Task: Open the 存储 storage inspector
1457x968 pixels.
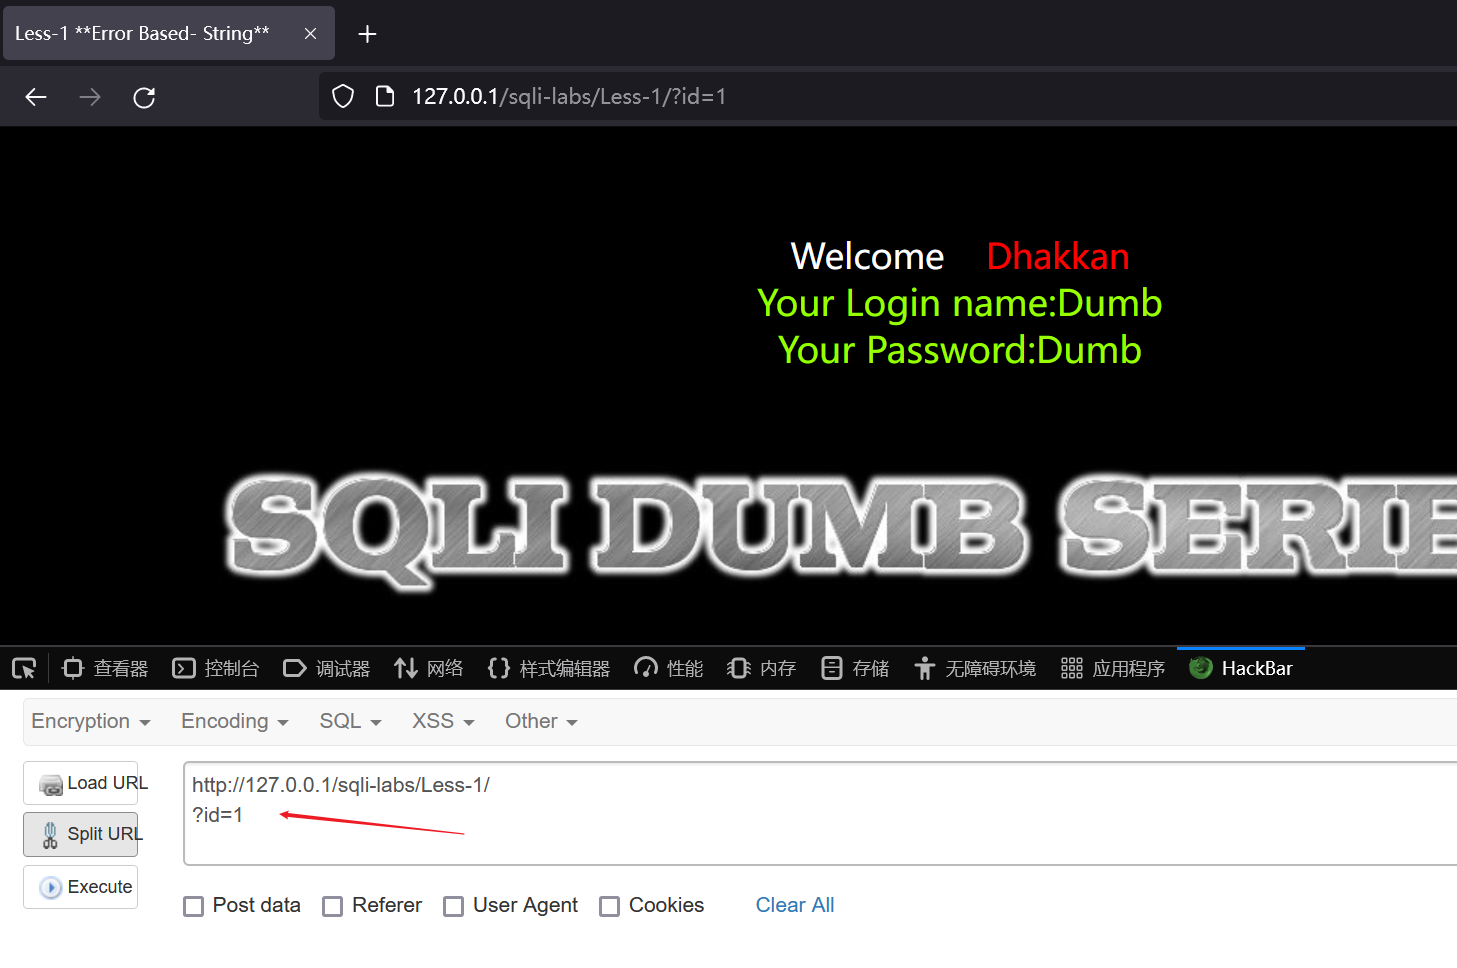Action: pos(854,668)
